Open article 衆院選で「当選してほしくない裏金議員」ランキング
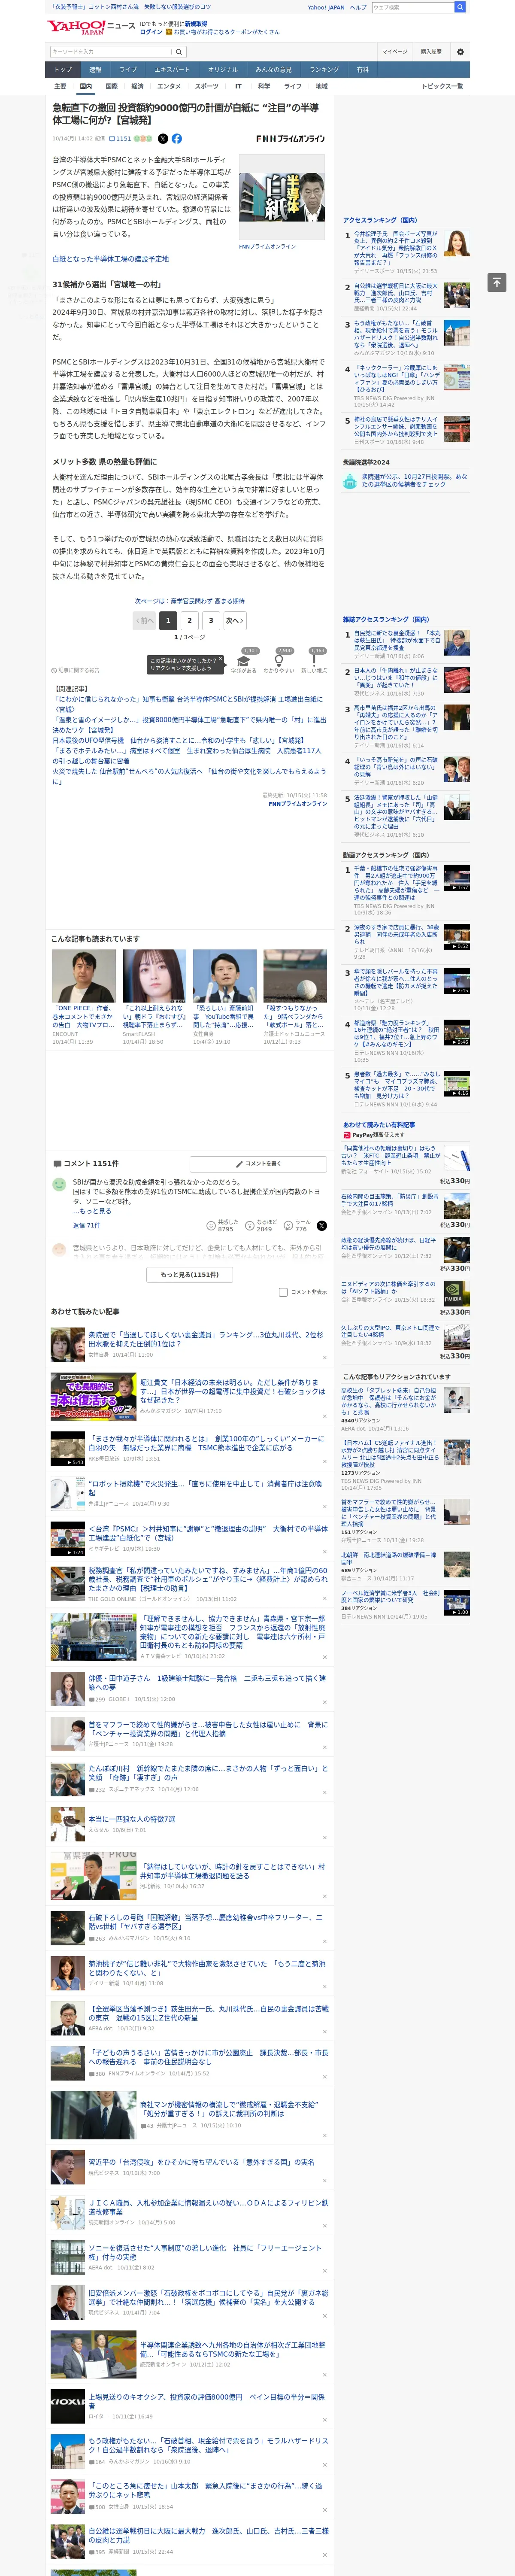This screenshot has width=515, height=2576. point(205,1339)
